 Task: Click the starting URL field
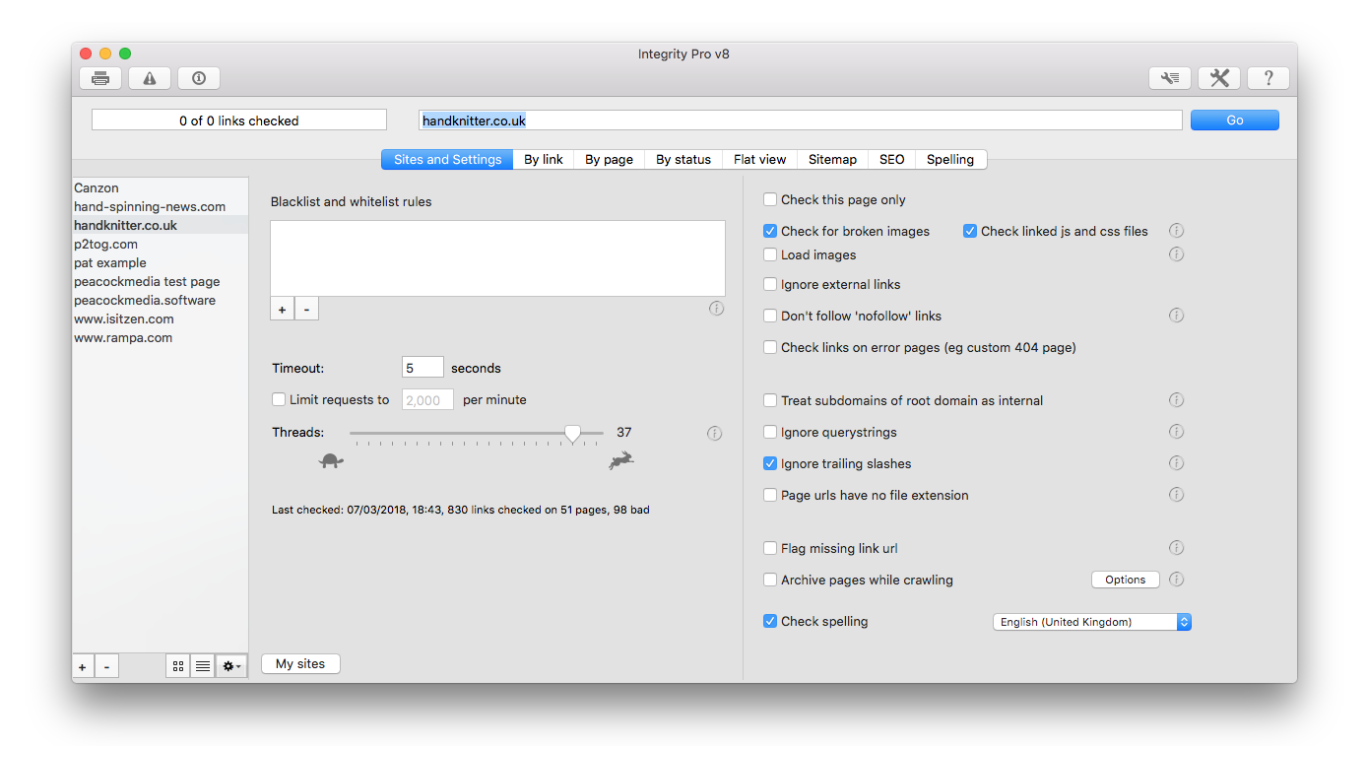[x=800, y=120]
